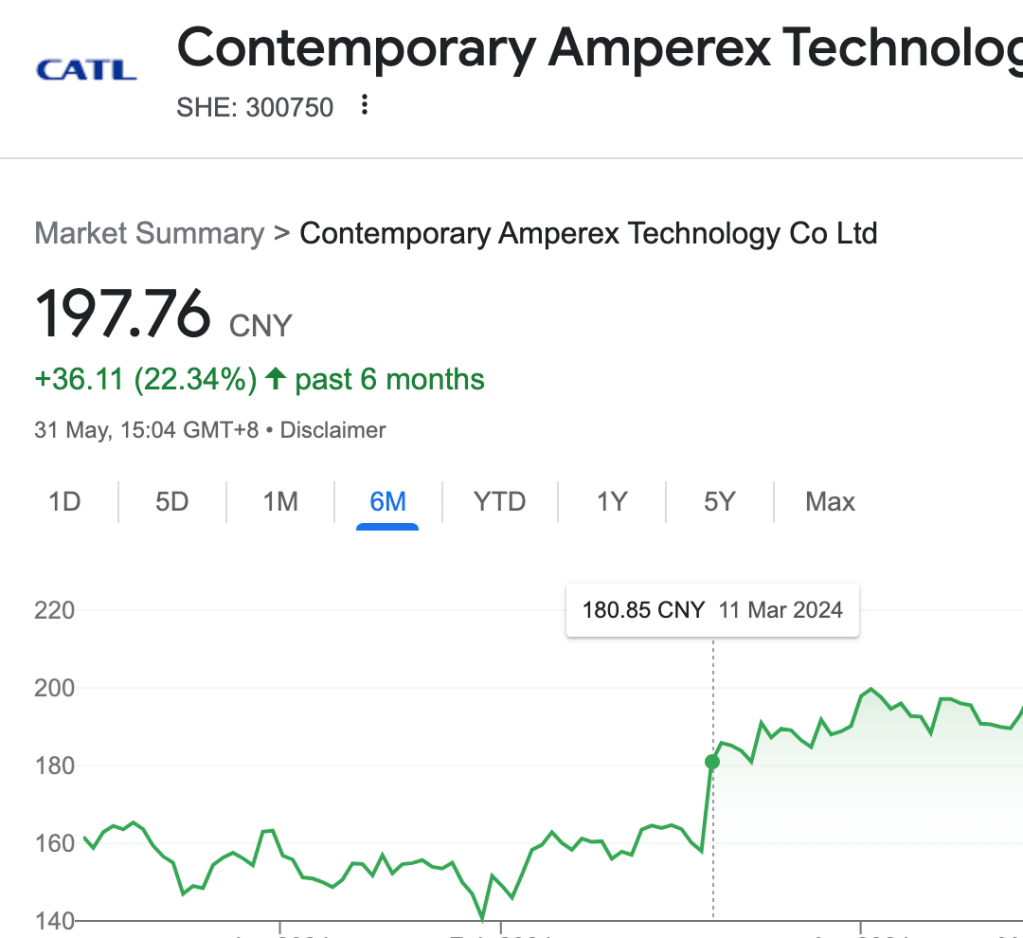Switch to the 1D chart range
The width and height of the screenshot is (1023, 938).
[65, 501]
